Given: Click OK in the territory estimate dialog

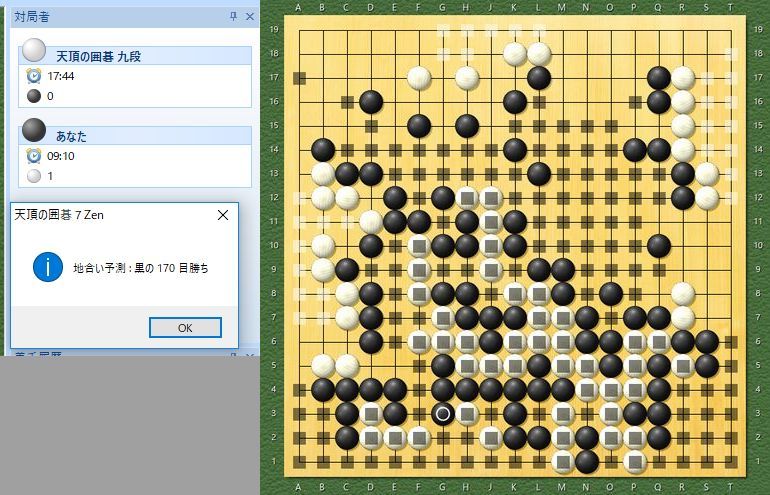Looking at the screenshot, I should coord(185,328).
